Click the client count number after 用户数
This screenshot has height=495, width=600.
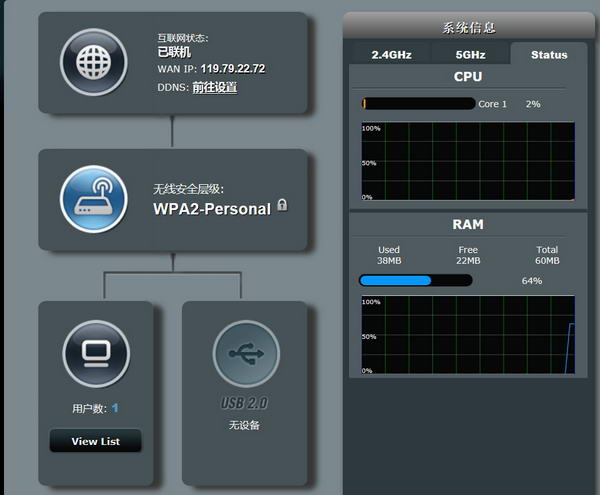(x=115, y=408)
